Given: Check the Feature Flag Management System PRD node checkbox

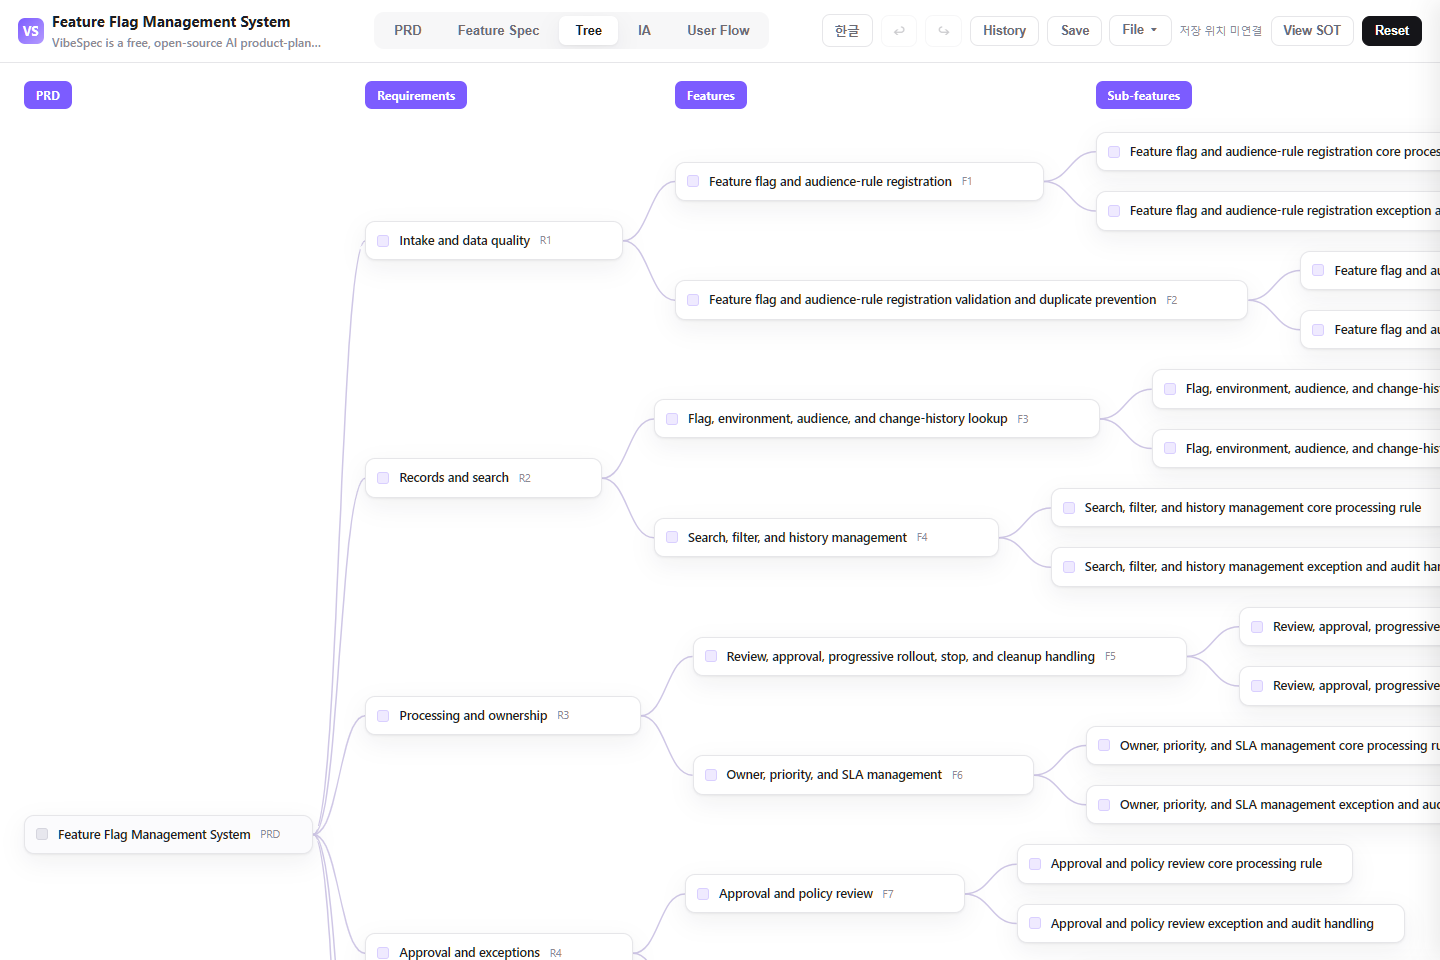Looking at the screenshot, I should pyautogui.click(x=42, y=834).
